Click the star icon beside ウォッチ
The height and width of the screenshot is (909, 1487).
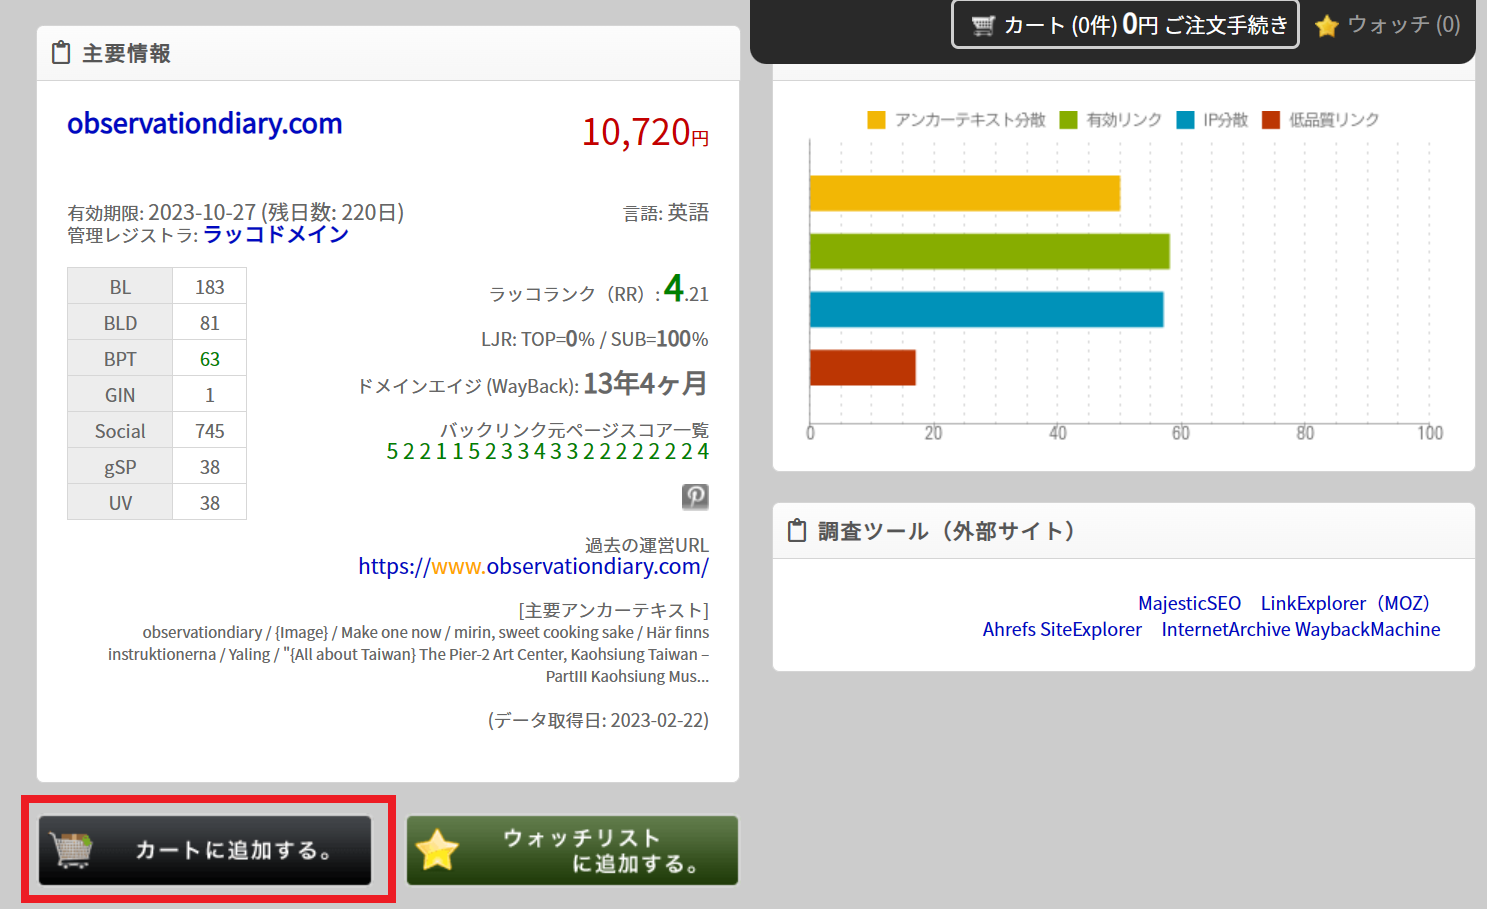pos(1327,26)
